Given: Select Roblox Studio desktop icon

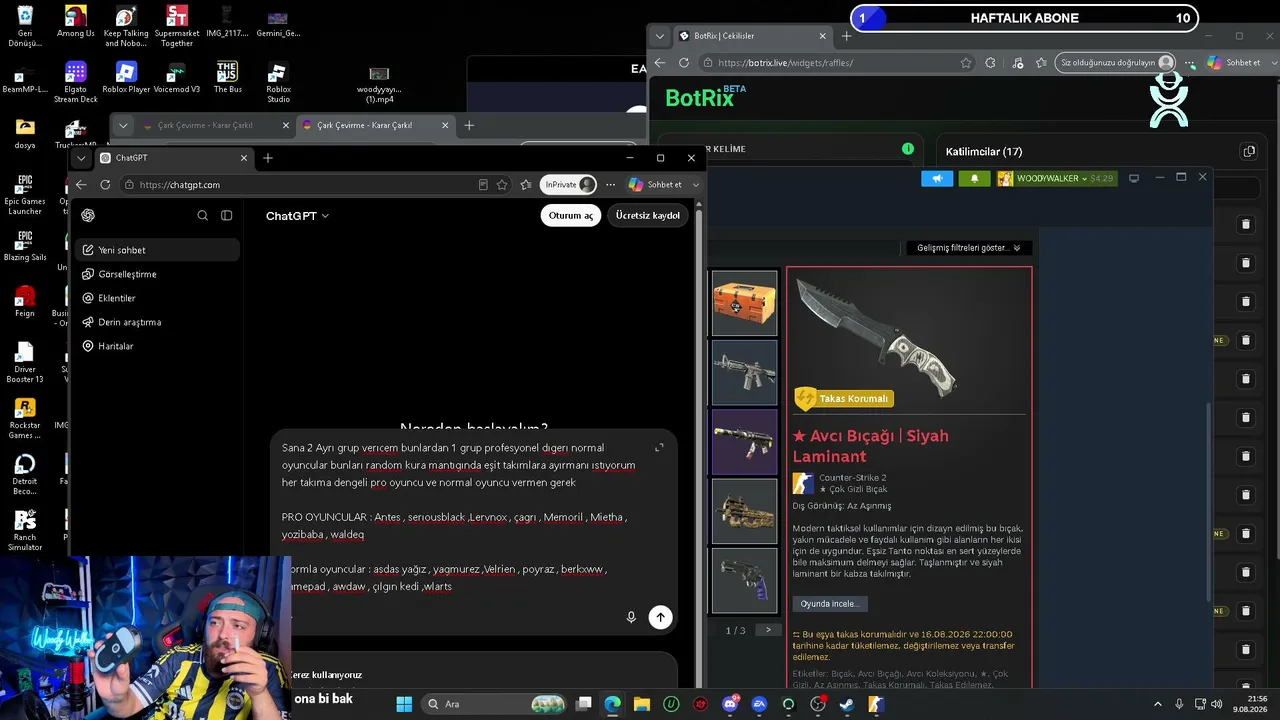Looking at the screenshot, I should coord(278,83).
